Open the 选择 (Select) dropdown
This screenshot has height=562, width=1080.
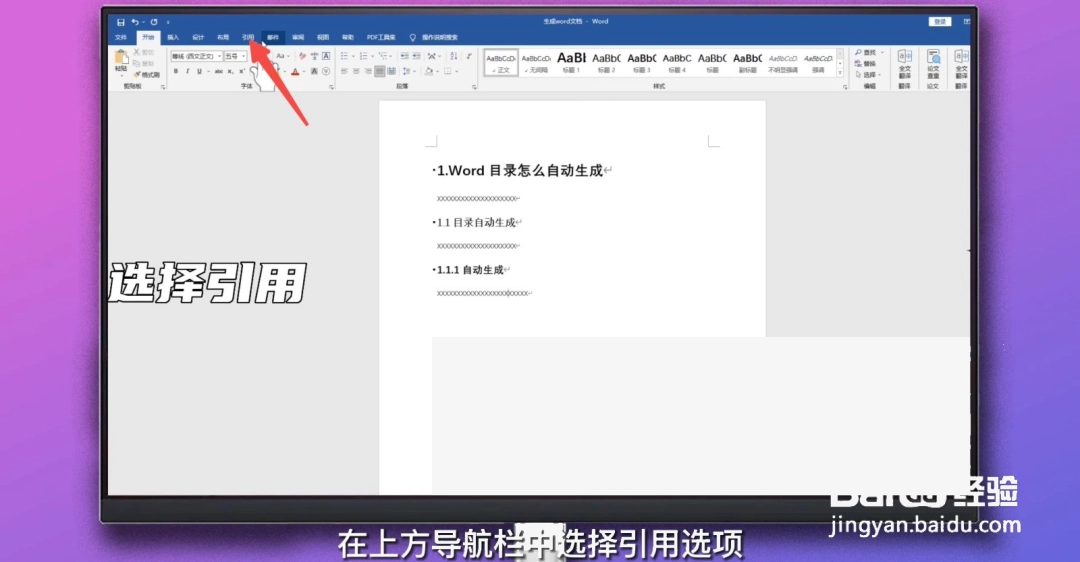tap(868, 74)
